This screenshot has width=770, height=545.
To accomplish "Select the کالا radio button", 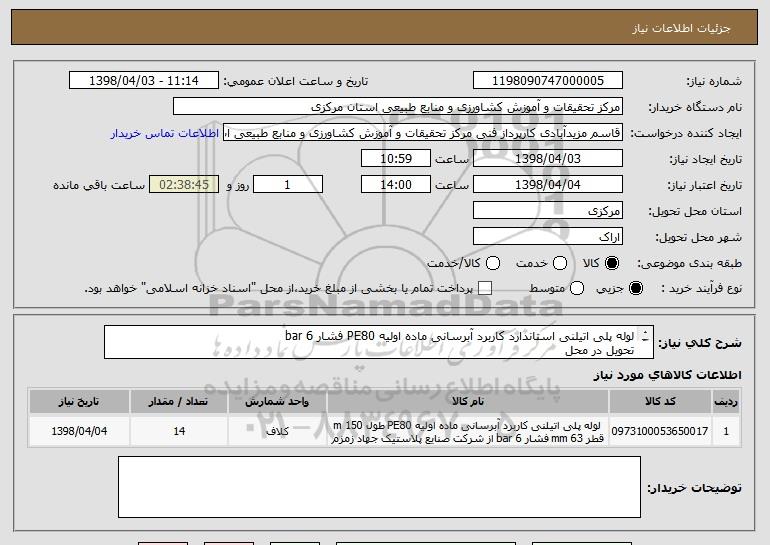I will coord(612,264).
